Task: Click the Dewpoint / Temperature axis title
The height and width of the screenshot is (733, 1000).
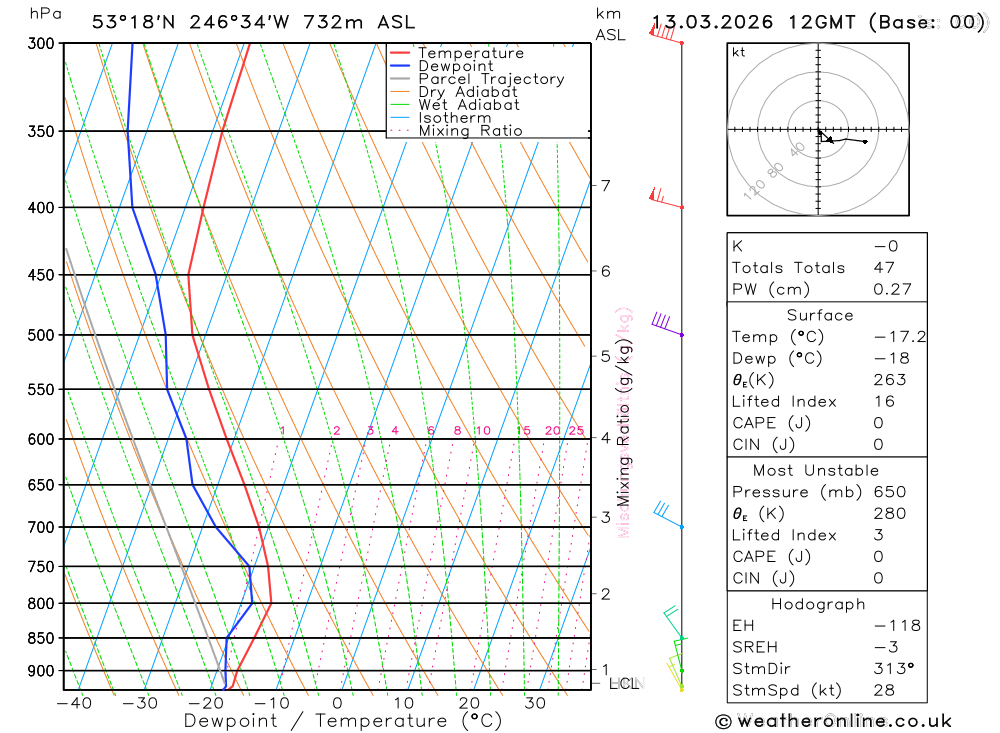Action: [x=342, y=721]
